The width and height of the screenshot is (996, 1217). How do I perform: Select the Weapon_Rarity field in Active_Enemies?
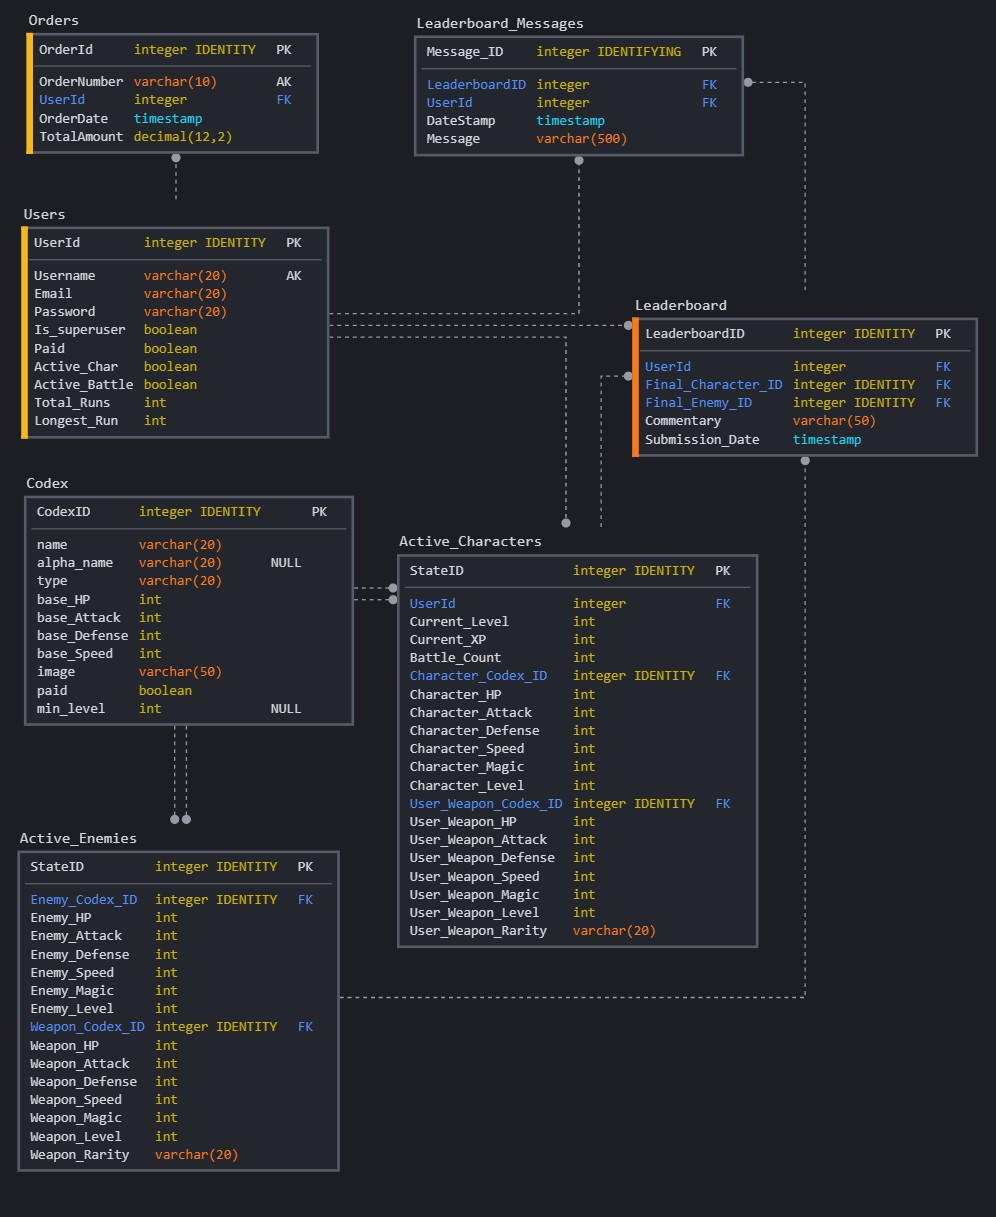(x=79, y=1154)
